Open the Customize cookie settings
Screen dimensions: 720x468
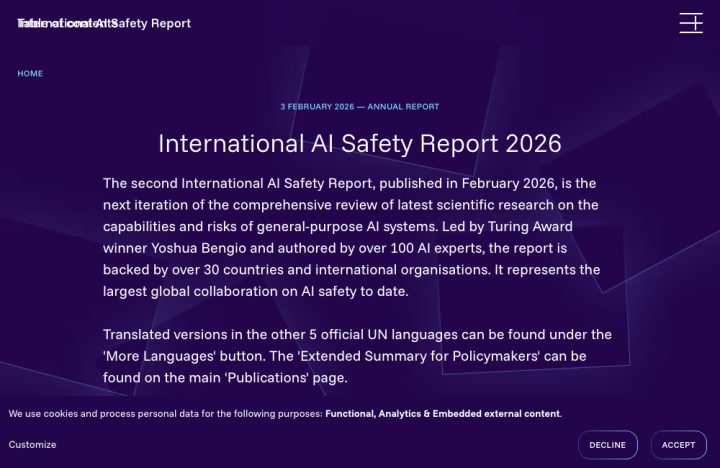click(x=32, y=445)
